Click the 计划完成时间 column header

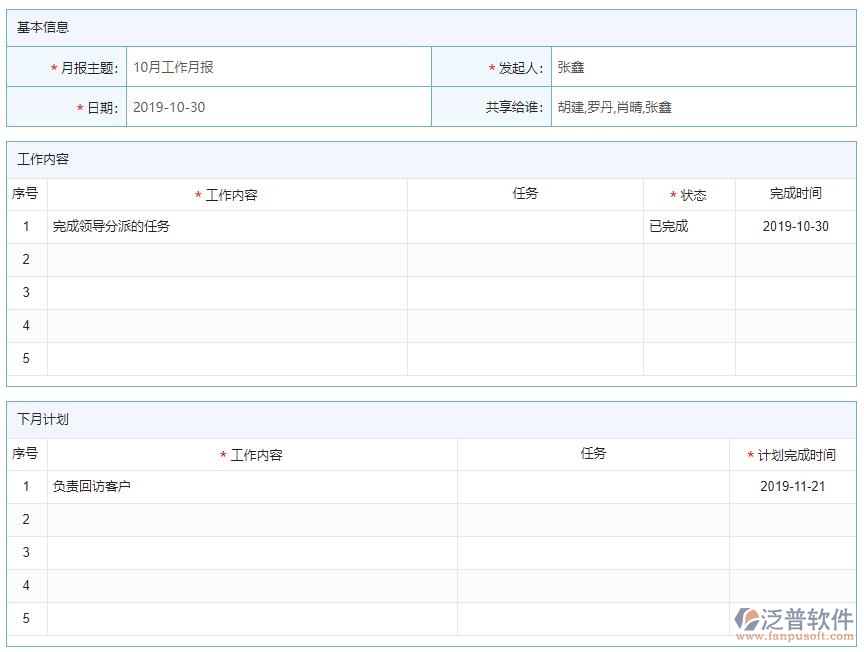pos(796,455)
